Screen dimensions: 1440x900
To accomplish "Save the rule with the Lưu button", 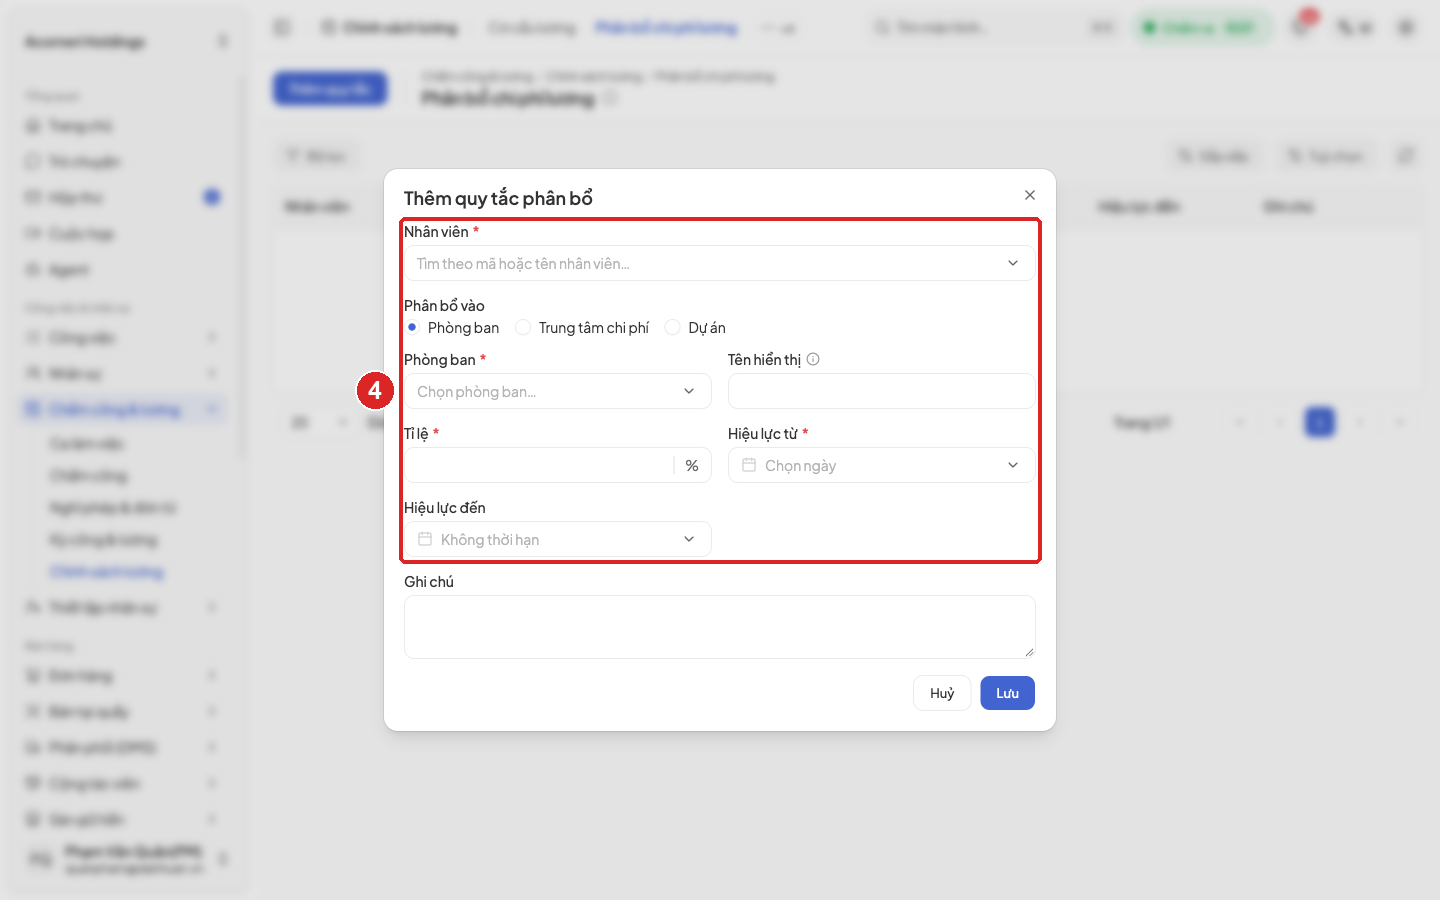I will coord(1007,693).
